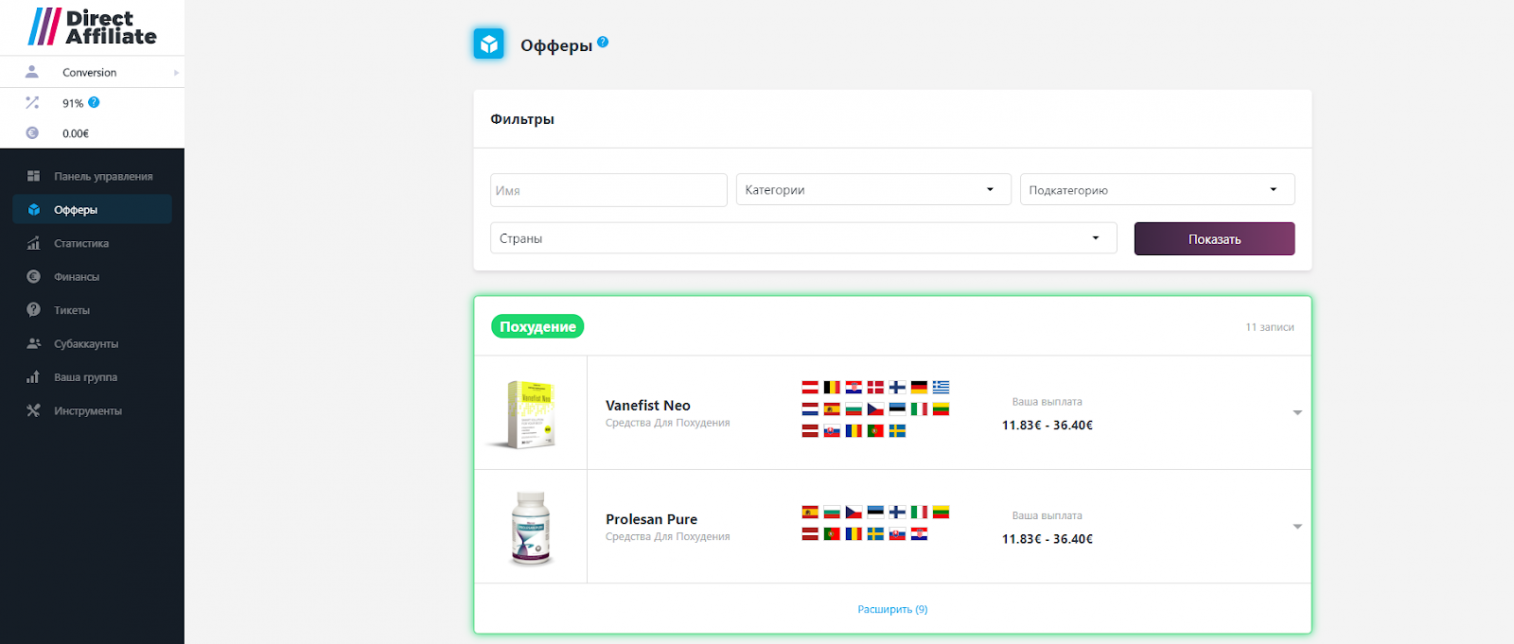This screenshot has height=644, width=1514.
Task: Open the Финансы menu item
Action: point(76,277)
